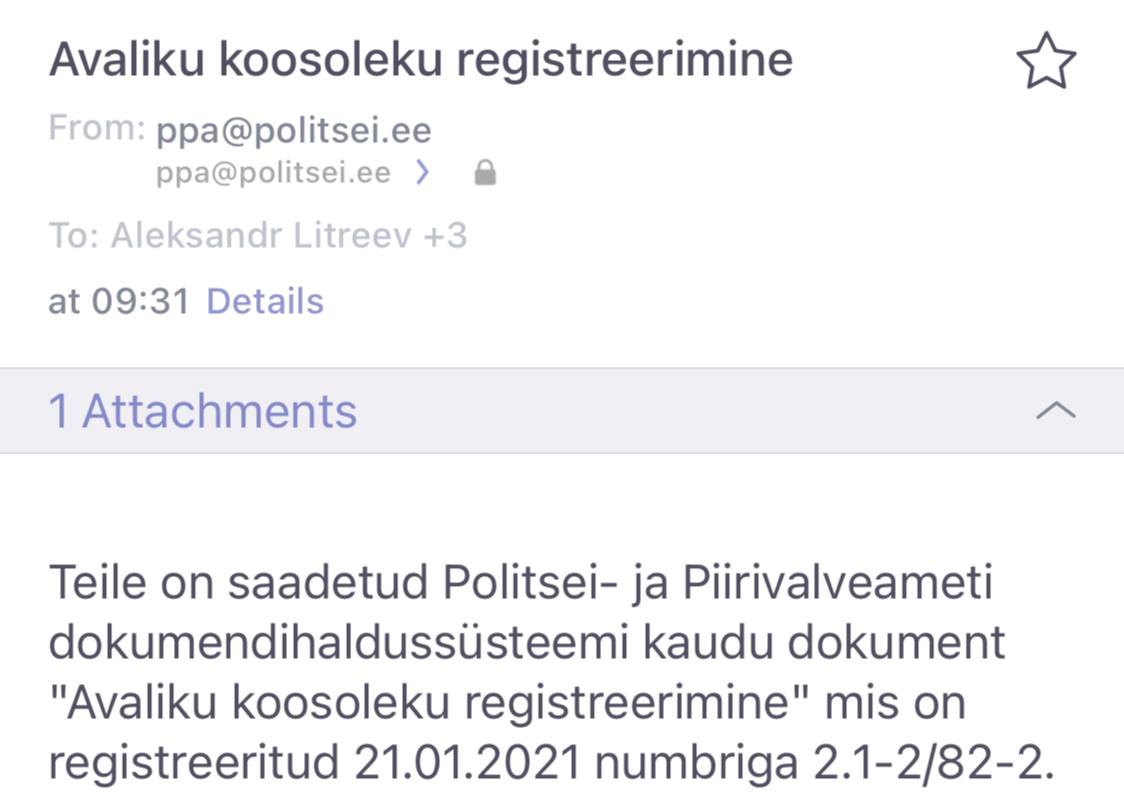This screenshot has height=795, width=1124.
Task: Collapse the attachments section chevron
Action: (x=1056, y=411)
